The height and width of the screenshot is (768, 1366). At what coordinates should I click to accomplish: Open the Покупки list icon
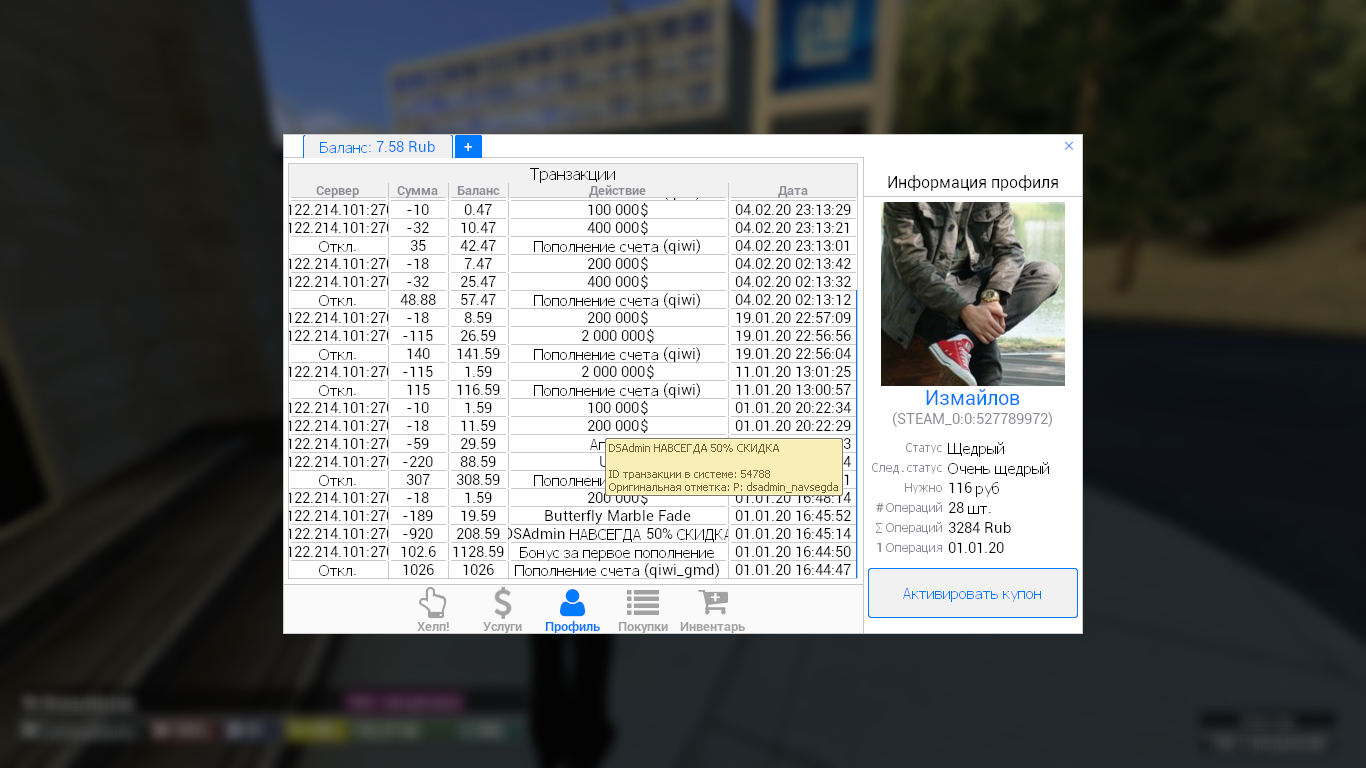click(x=642, y=603)
